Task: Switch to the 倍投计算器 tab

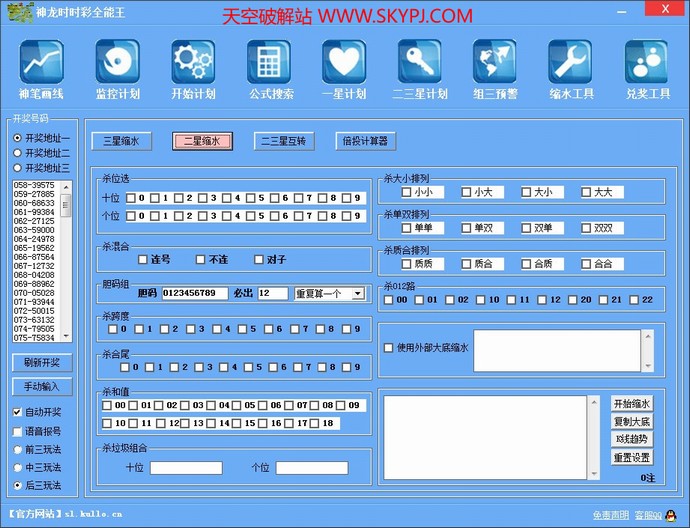Action: point(365,142)
